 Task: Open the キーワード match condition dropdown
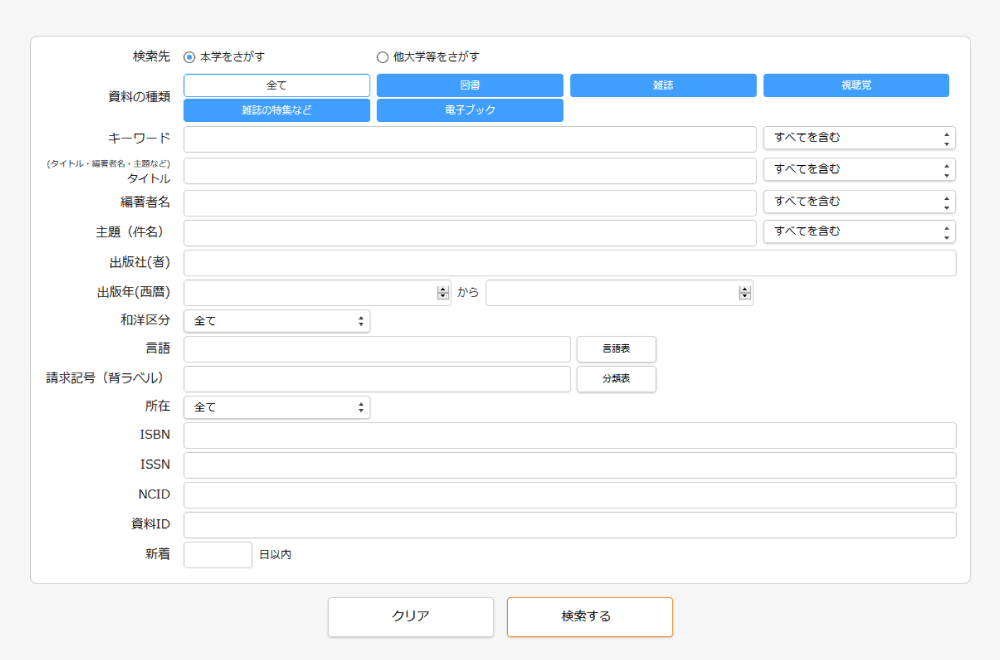859,138
